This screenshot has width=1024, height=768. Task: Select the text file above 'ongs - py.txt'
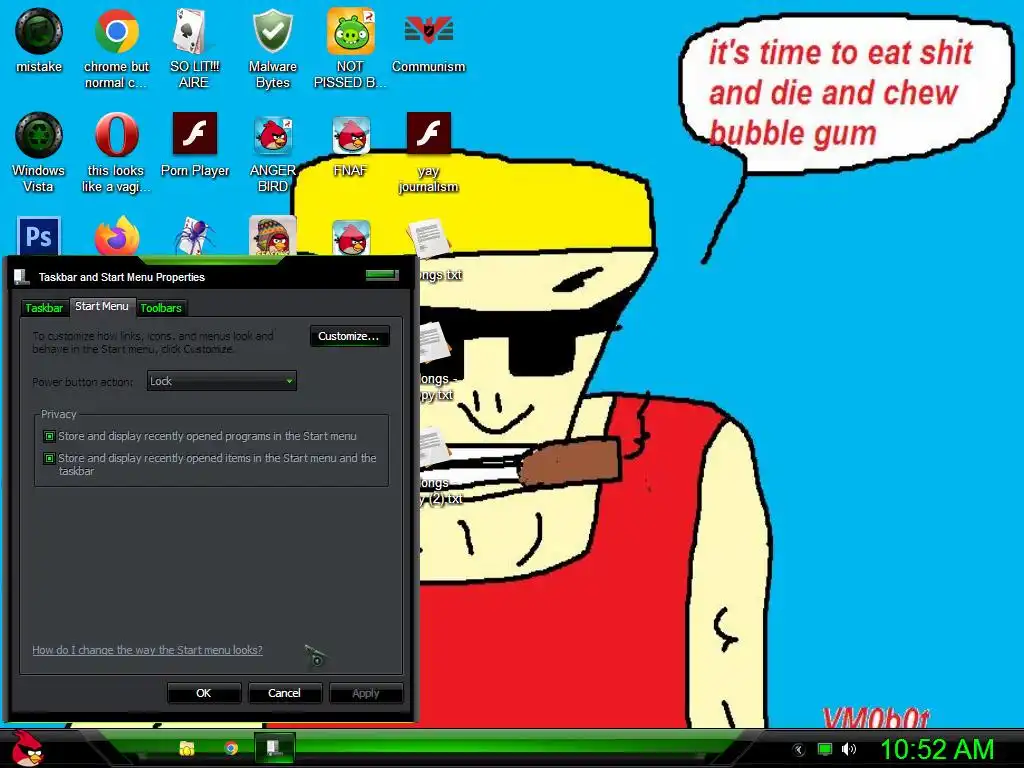tap(433, 343)
